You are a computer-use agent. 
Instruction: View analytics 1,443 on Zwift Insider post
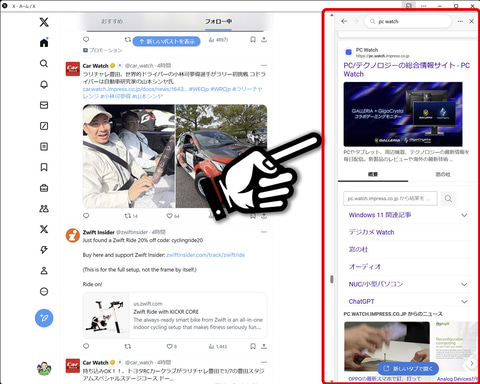coord(218,347)
